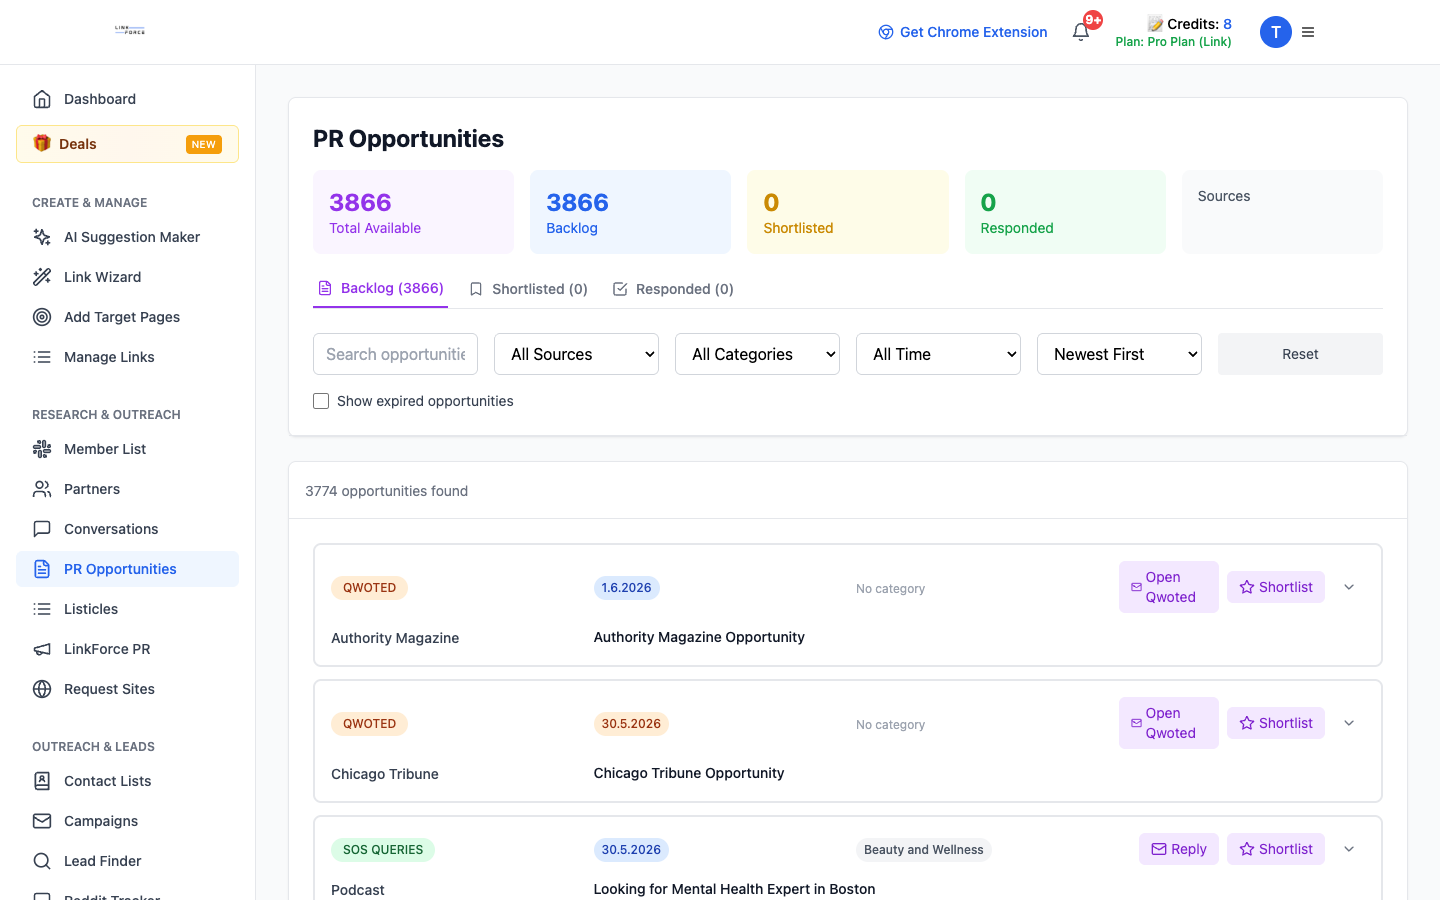Click Looking for Mental Health Expert title
The height and width of the screenshot is (900, 1440).
pos(734,889)
